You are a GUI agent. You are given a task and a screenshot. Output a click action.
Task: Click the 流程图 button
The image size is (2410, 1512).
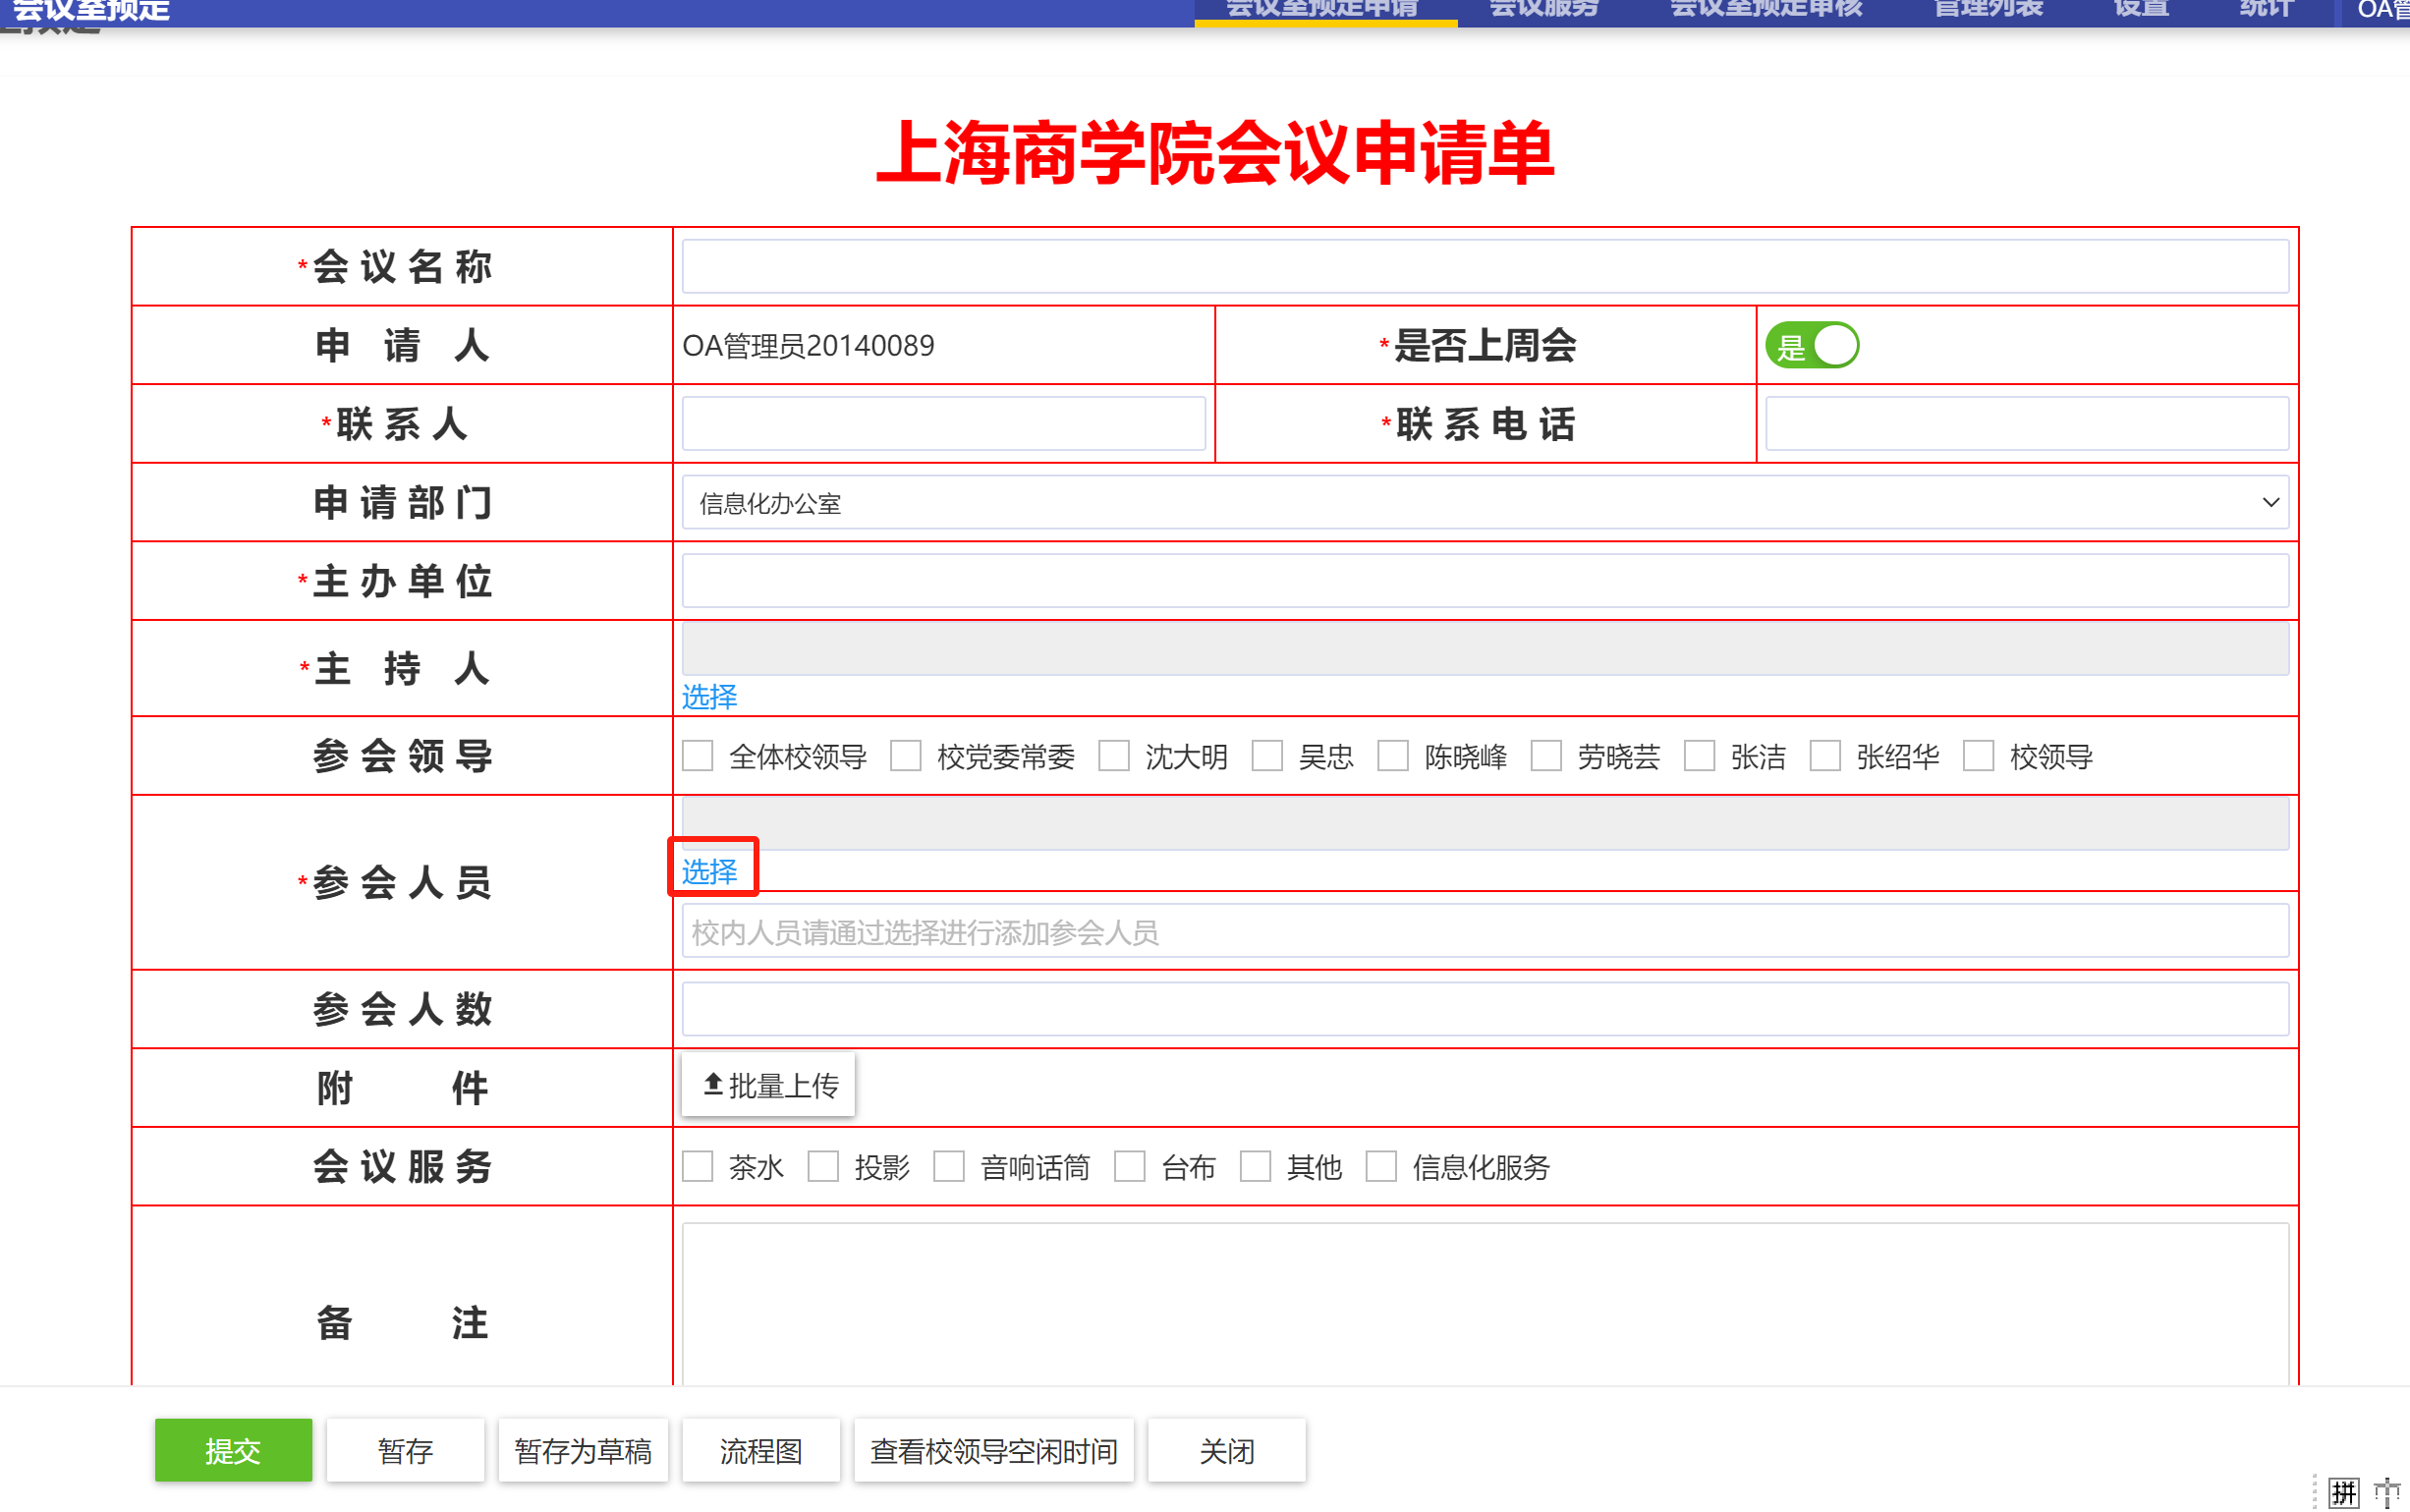click(x=761, y=1450)
